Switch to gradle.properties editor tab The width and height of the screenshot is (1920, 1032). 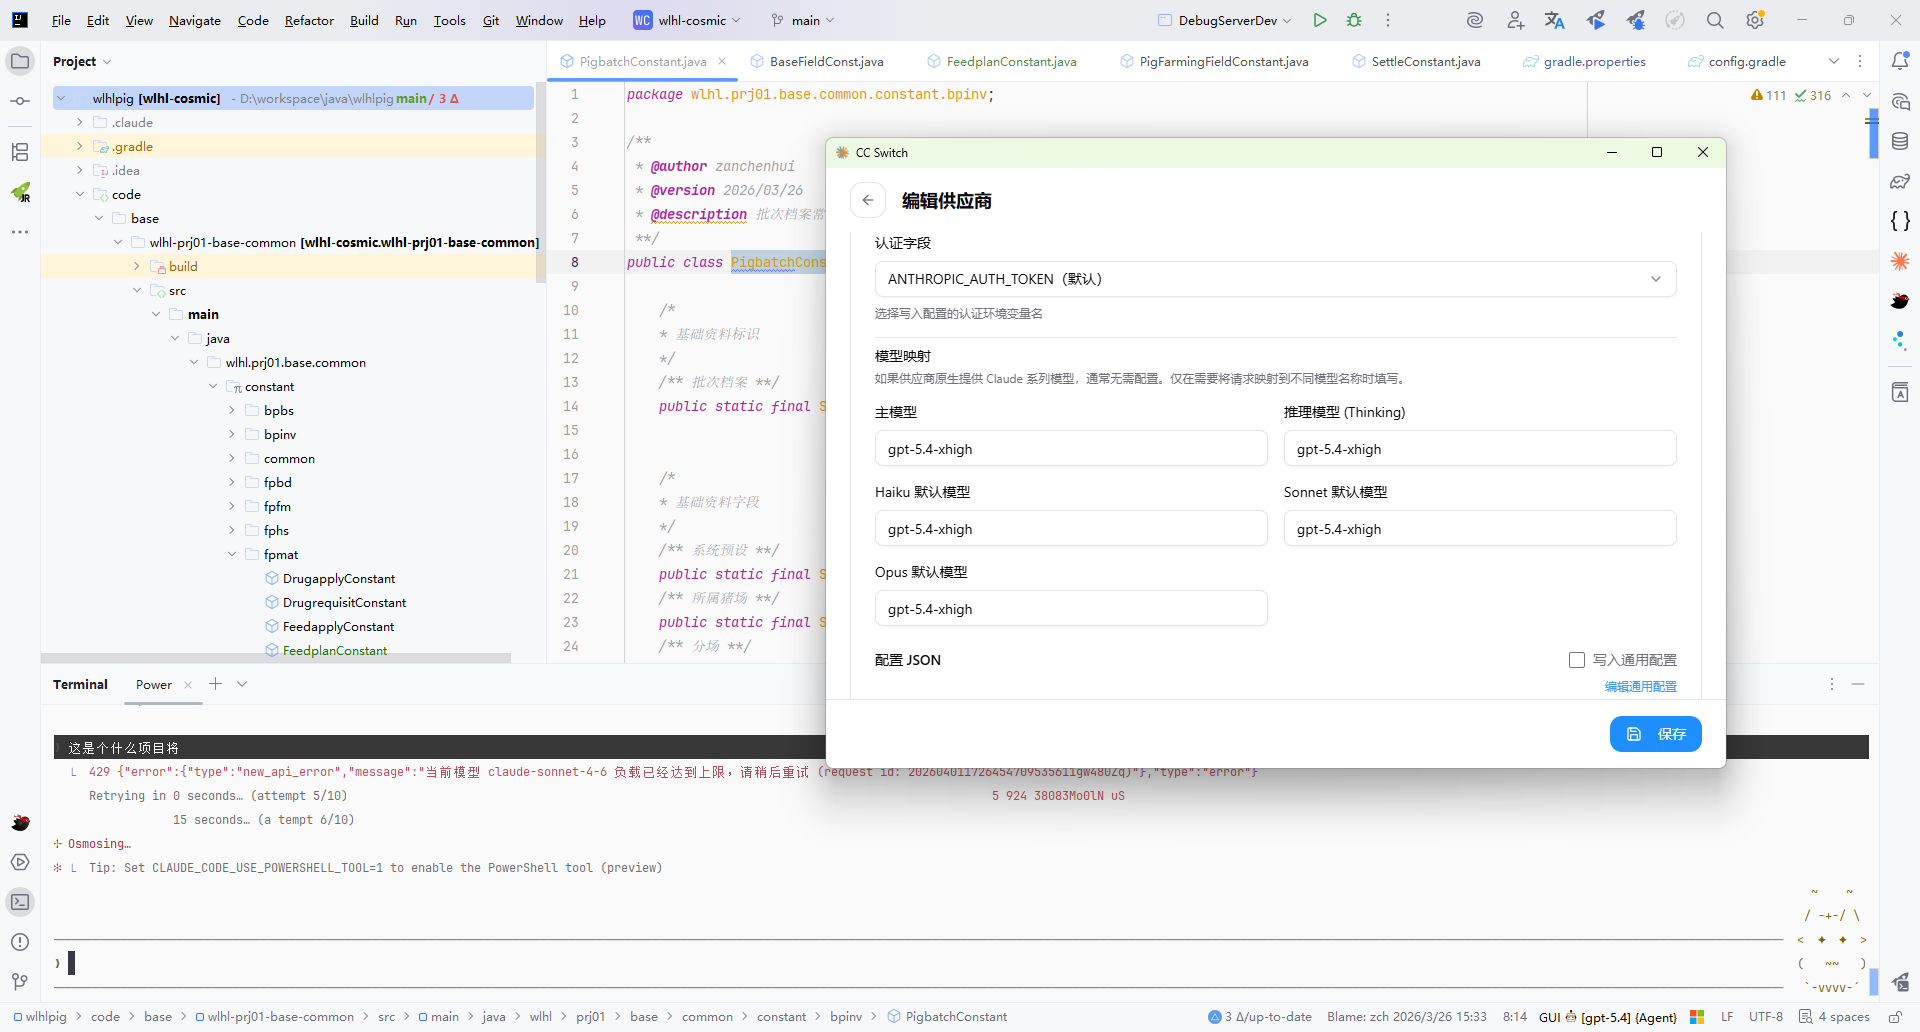pyautogui.click(x=1584, y=61)
